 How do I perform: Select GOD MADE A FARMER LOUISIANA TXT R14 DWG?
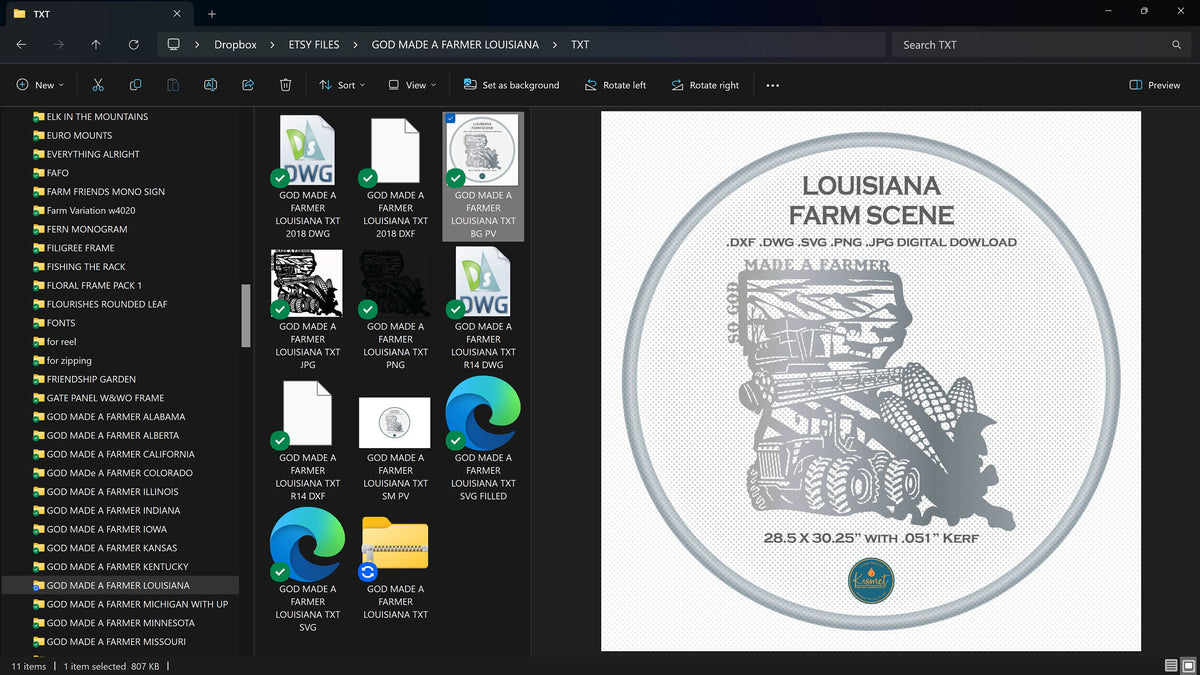pos(483,307)
